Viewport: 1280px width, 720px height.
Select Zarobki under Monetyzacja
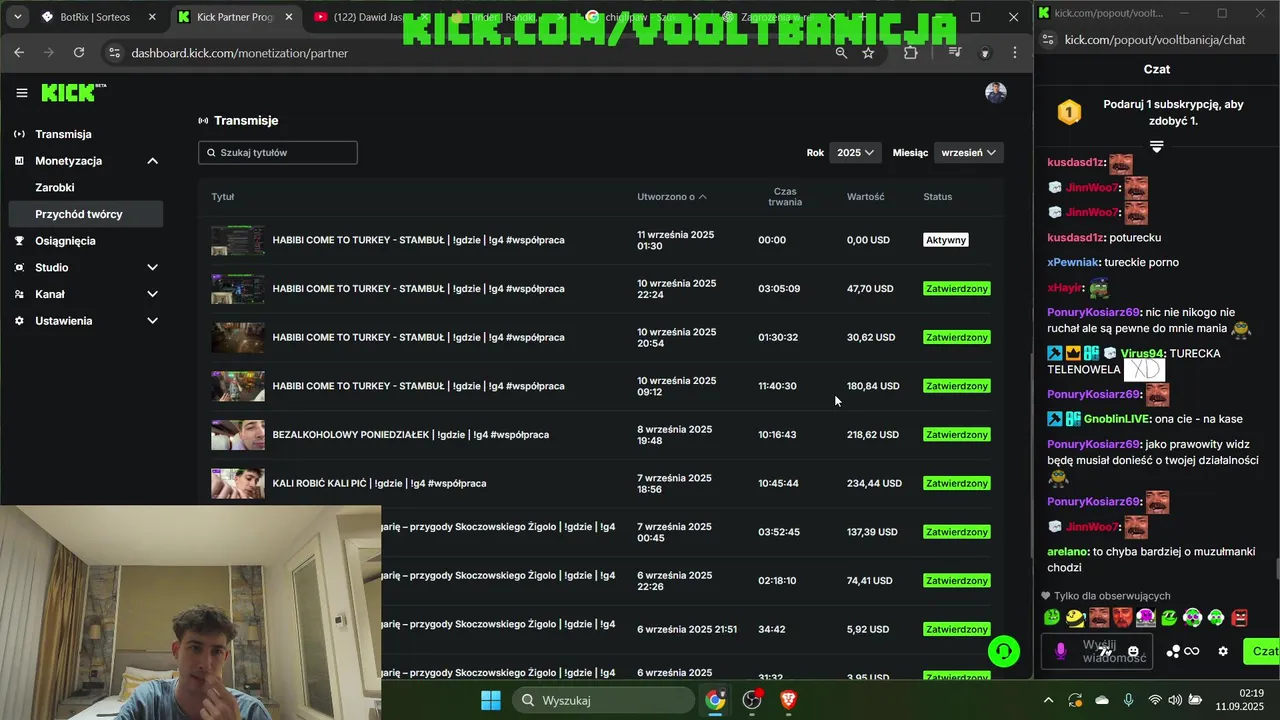click(55, 188)
